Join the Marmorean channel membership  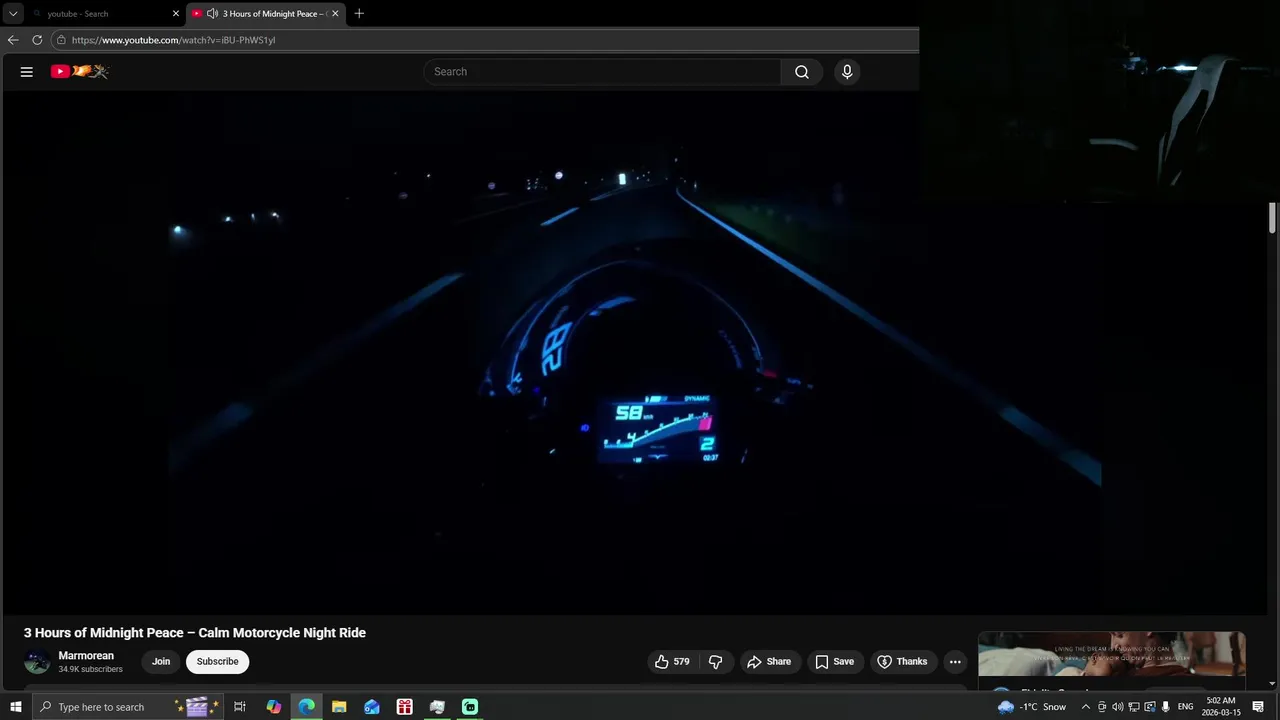[x=161, y=662]
